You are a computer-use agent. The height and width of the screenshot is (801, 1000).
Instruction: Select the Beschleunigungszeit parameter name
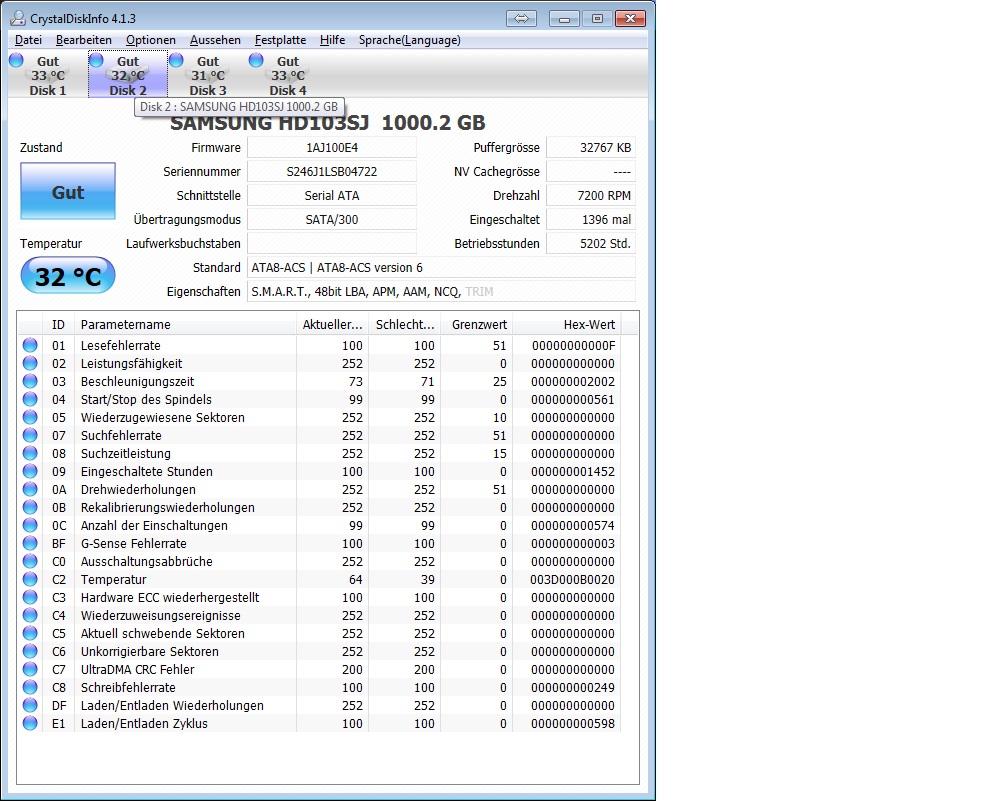[x=137, y=381]
